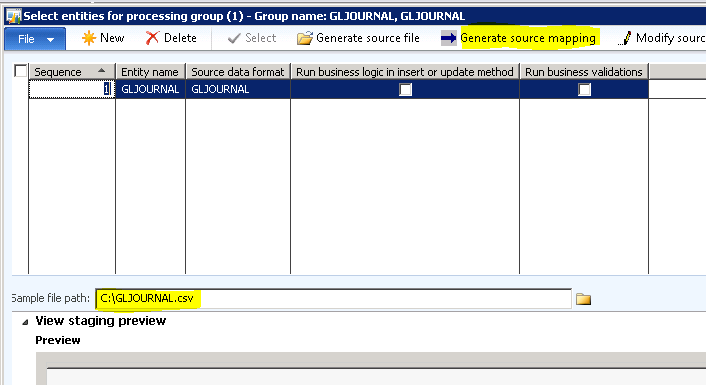Click the Modify source mapping pencil icon
Viewport: 706px width, 385px height.
point(625,38)
